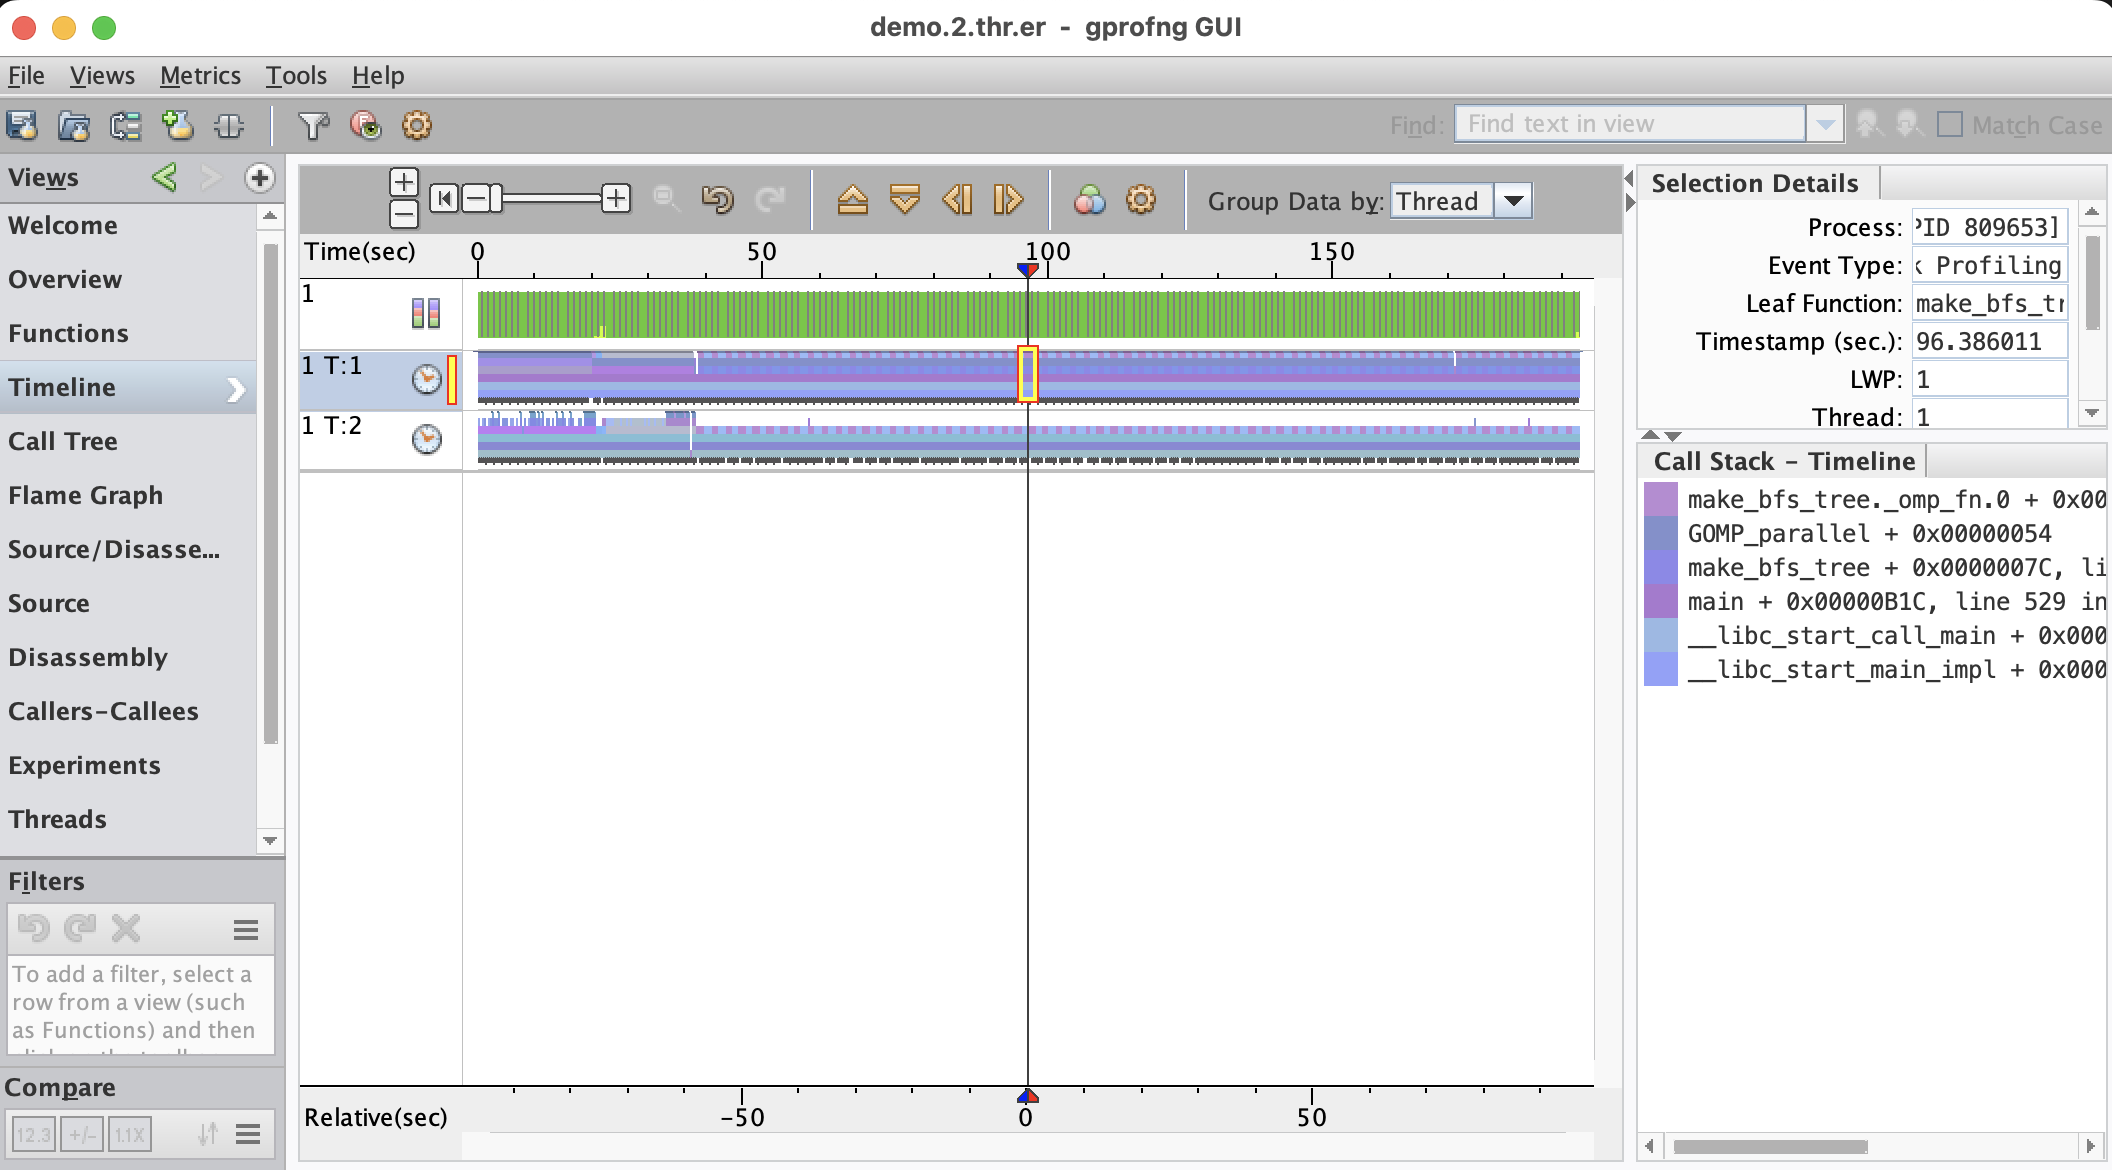Image resolution: width=2112 pixels, height=1170 pixels.
Task: Click the orange up arrow navigation icon
Action: click(852, 200)
